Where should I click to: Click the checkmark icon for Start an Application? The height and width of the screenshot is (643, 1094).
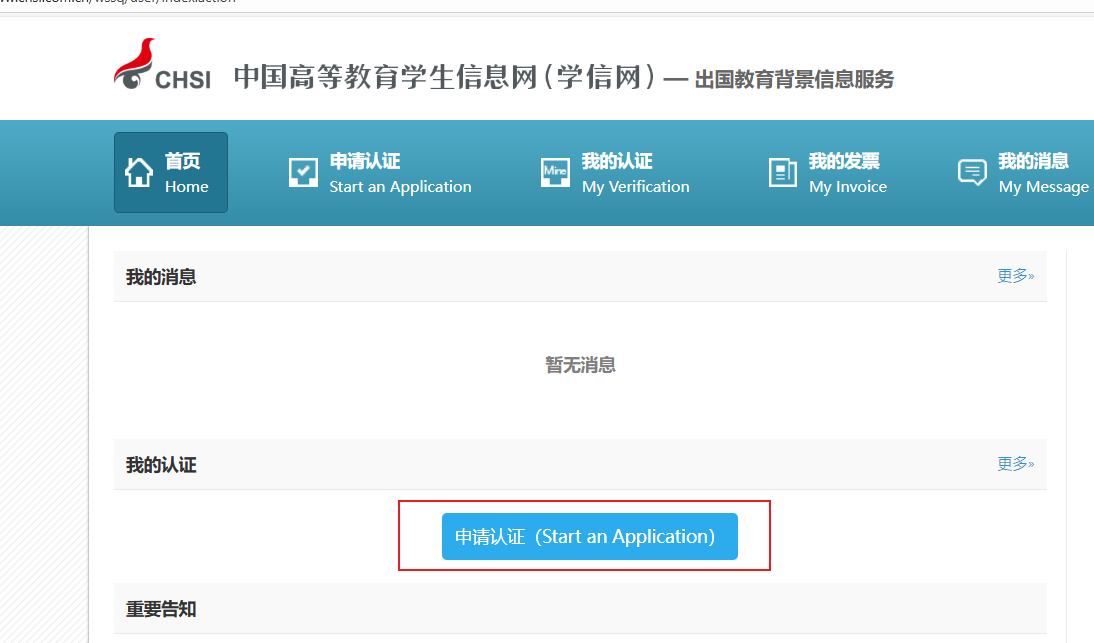point(303,173)
